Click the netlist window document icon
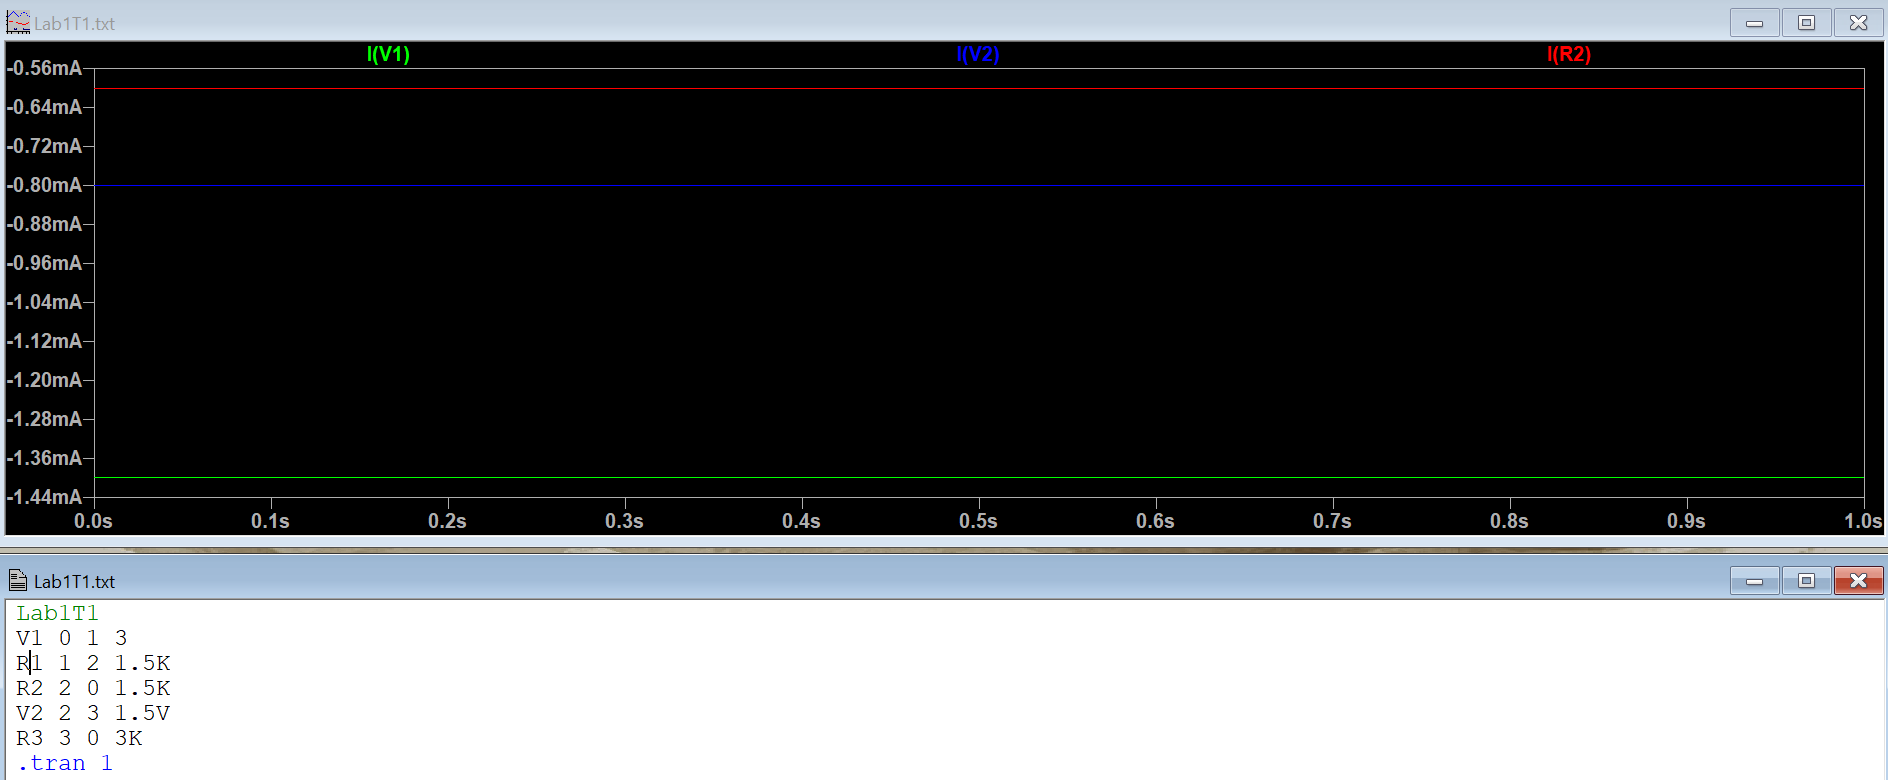 tap(17, 580)
